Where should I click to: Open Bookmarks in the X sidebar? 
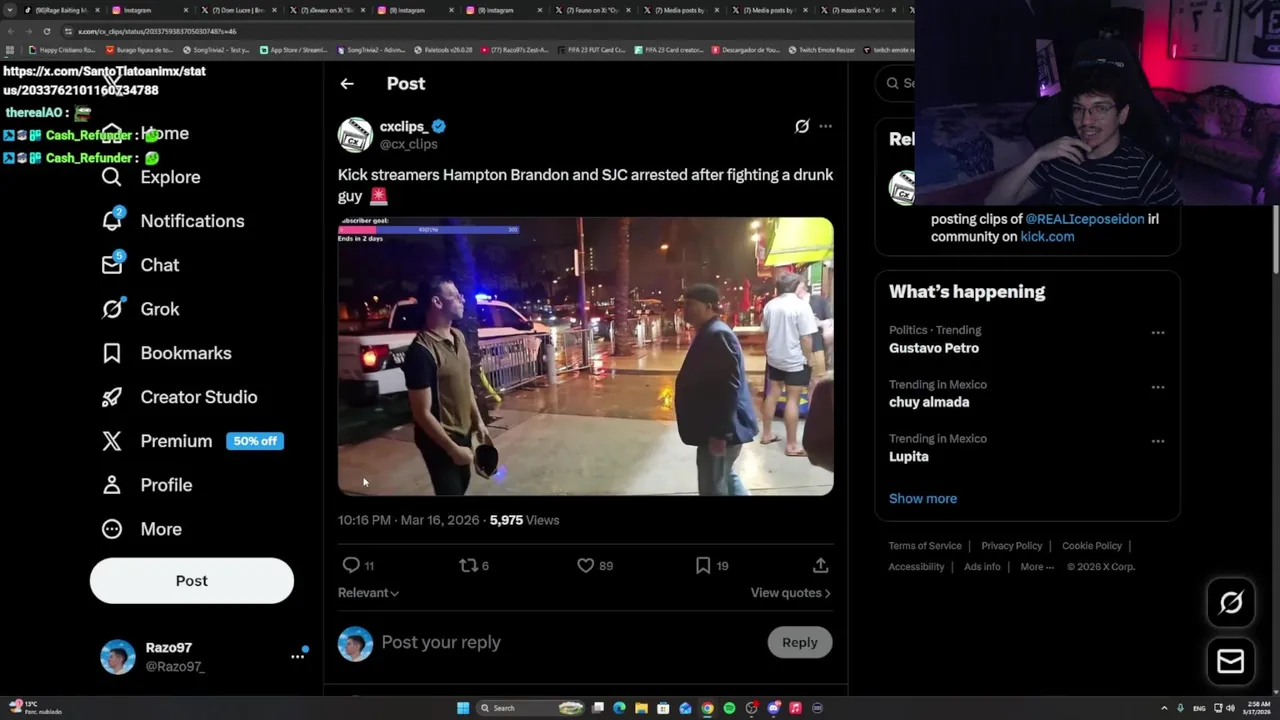166,353
